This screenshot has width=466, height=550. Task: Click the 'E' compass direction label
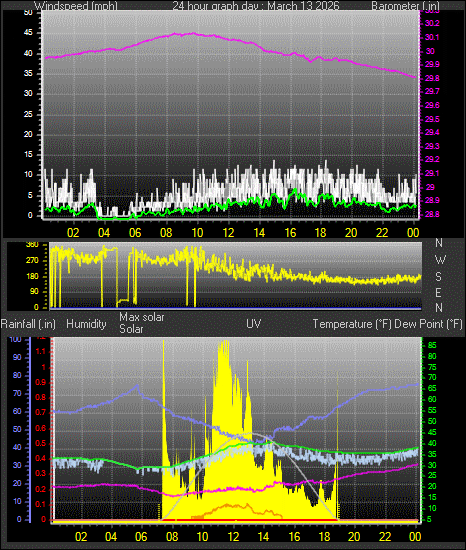click(438, 292)
